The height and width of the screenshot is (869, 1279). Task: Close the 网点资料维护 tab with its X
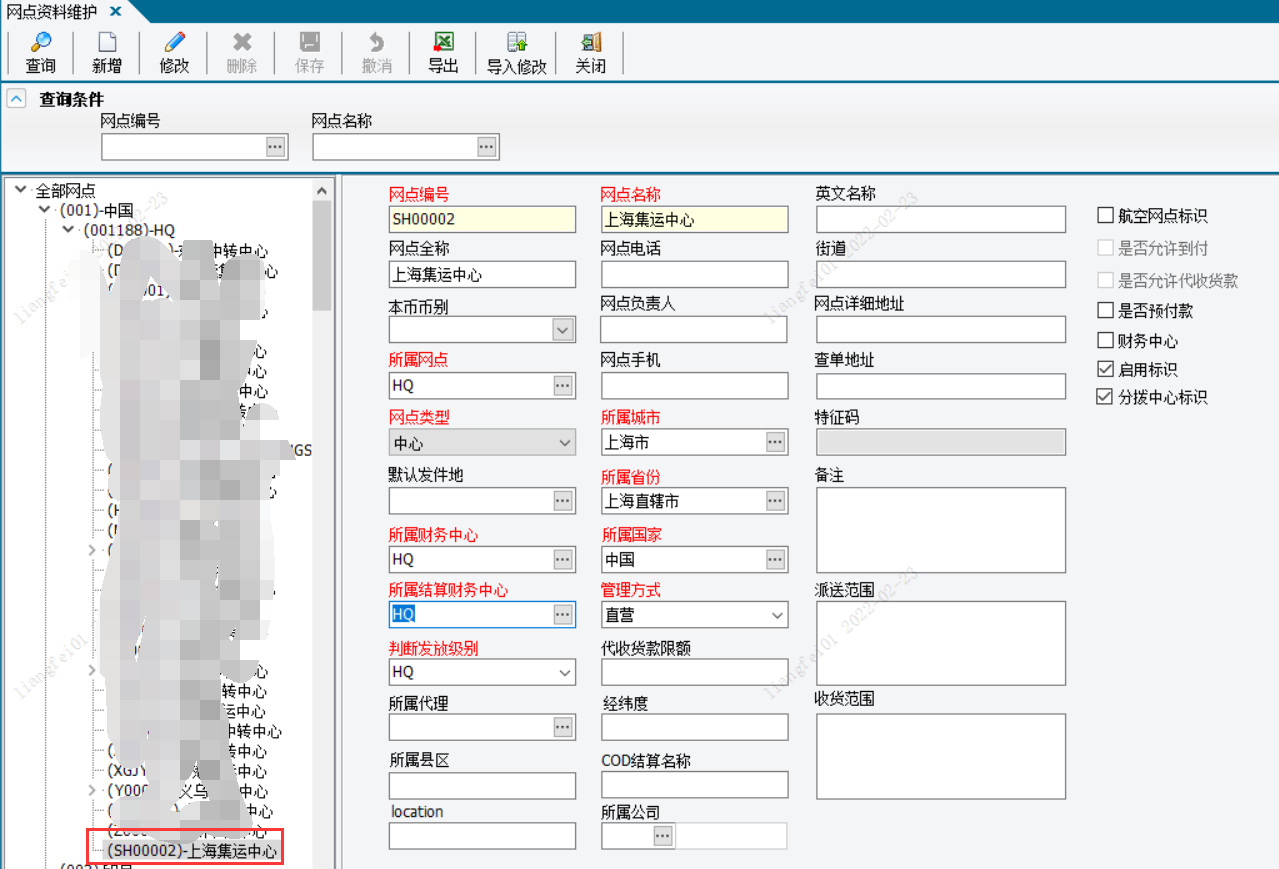[x=115, y=11]
